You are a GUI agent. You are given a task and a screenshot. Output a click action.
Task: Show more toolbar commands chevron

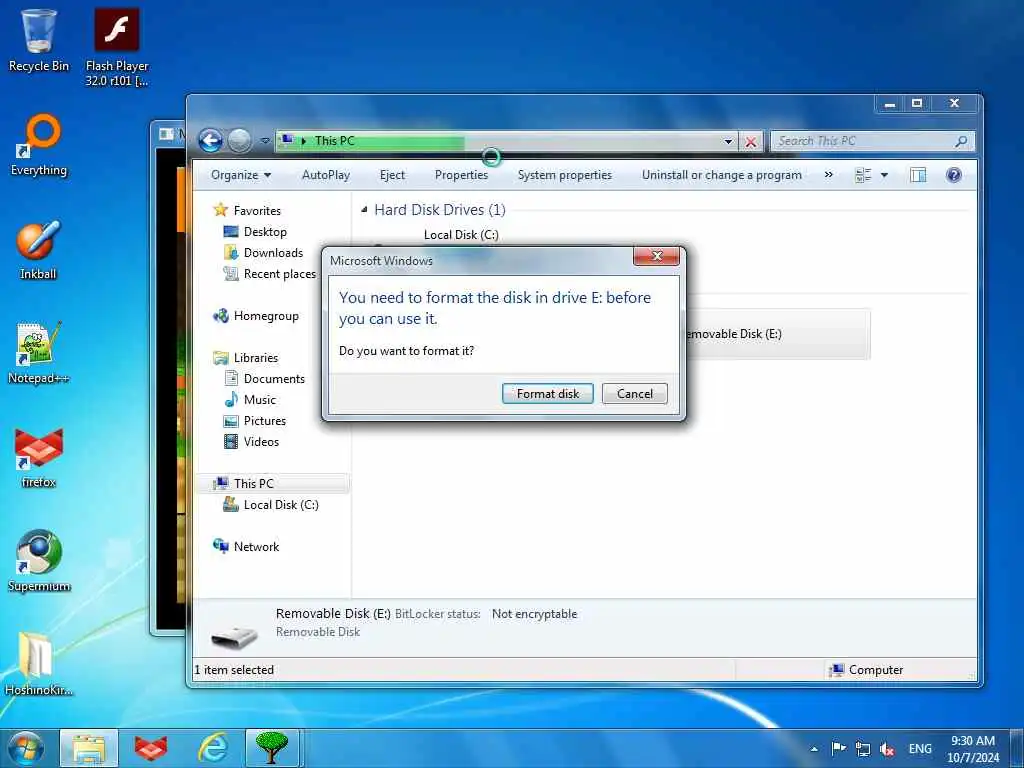(x=828, y=175)
